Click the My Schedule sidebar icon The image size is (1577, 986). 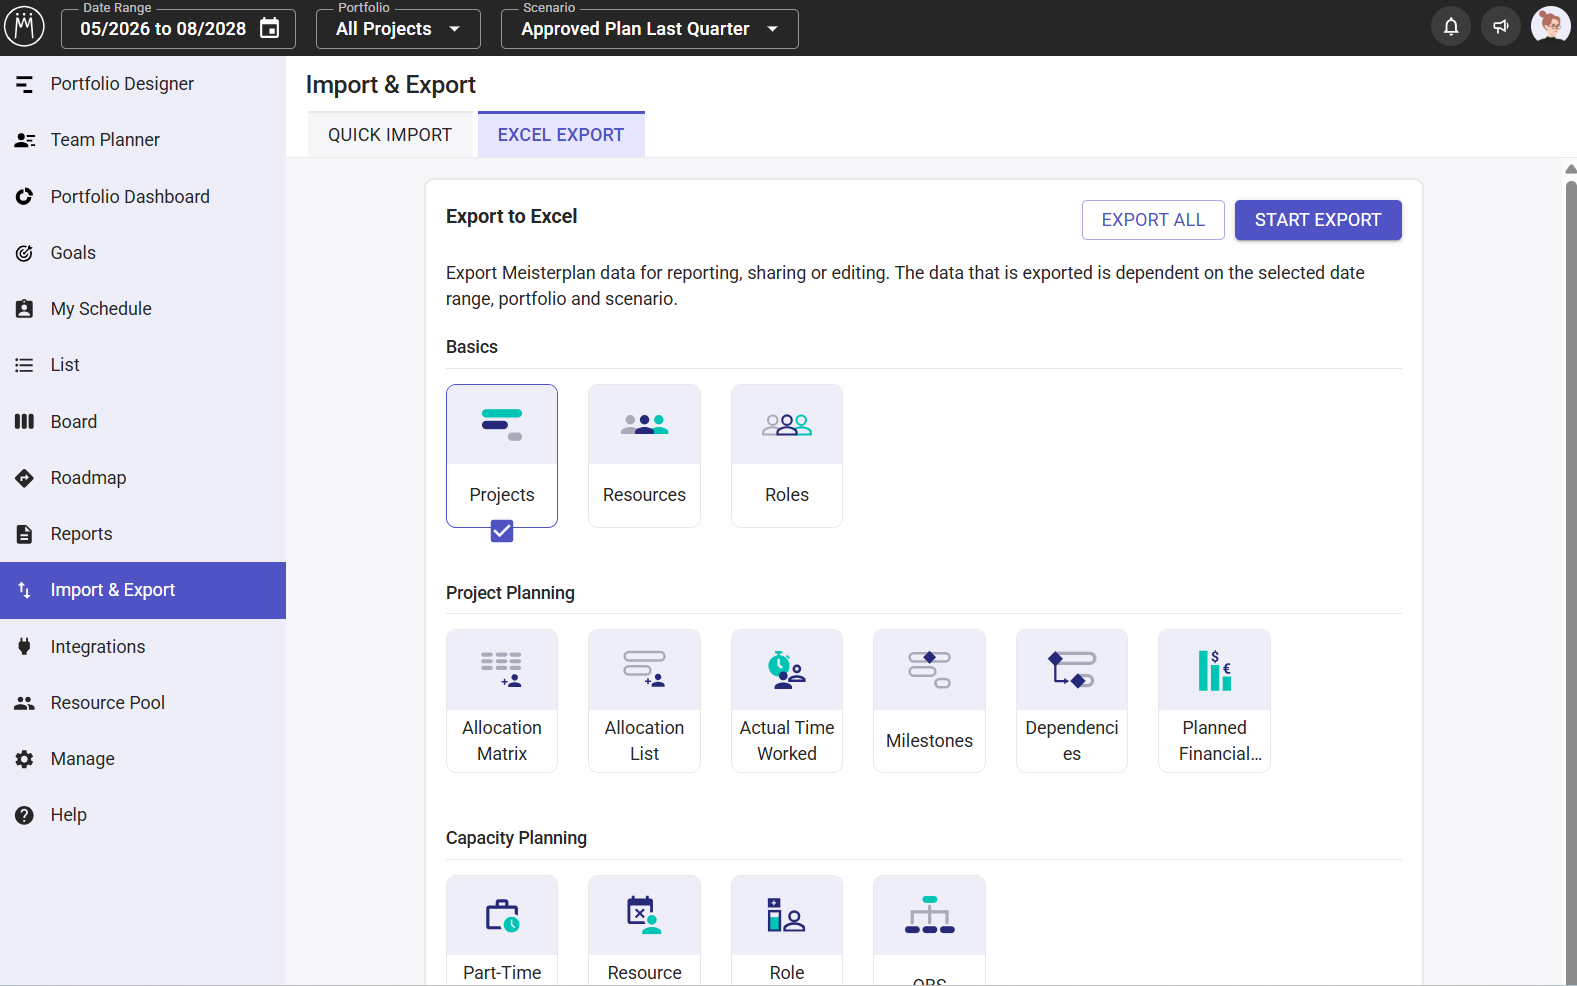25,309
